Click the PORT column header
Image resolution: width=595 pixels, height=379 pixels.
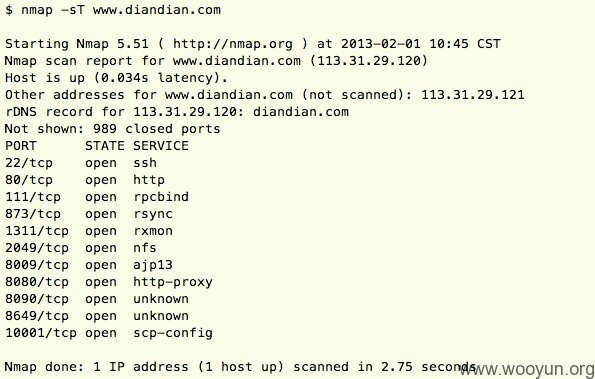point(21,146)
